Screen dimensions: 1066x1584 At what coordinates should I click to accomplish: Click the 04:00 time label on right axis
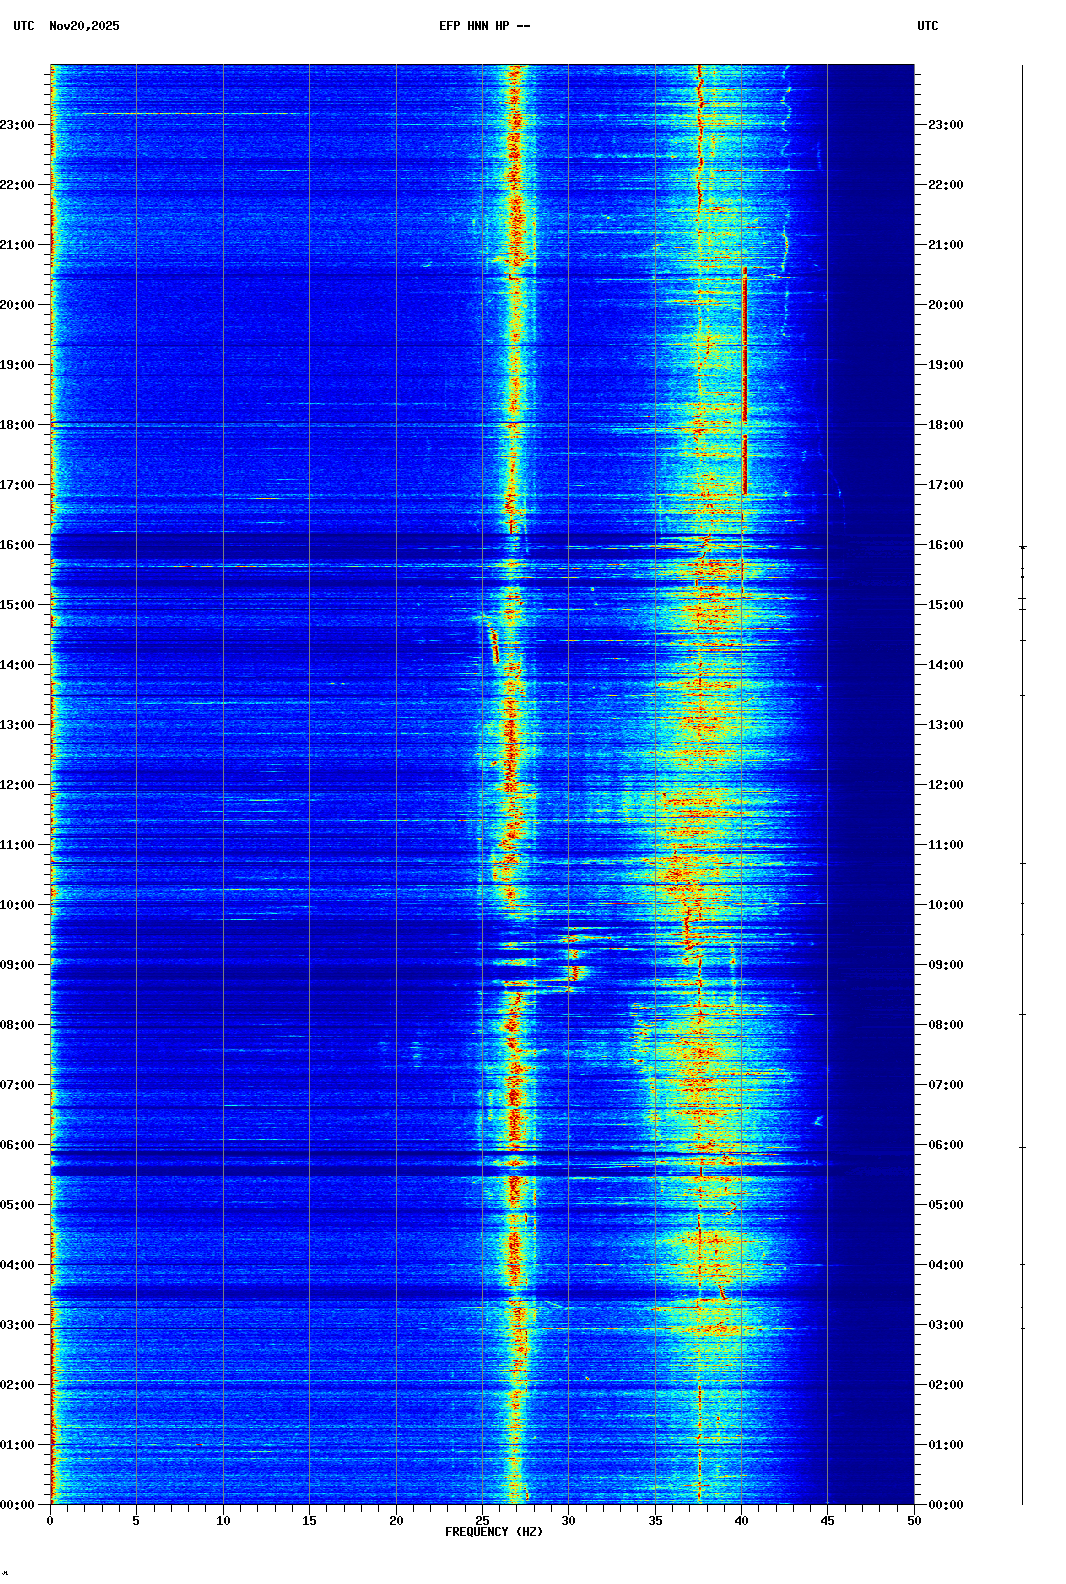945,1265
